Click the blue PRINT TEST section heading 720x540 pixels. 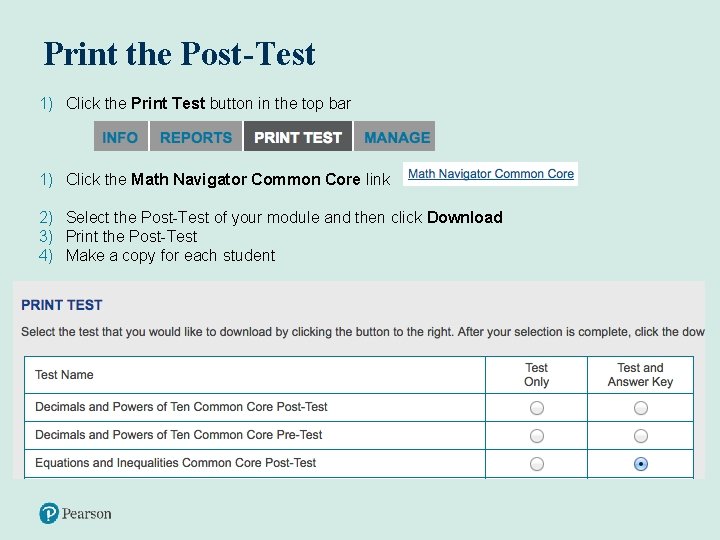point(62,305)
